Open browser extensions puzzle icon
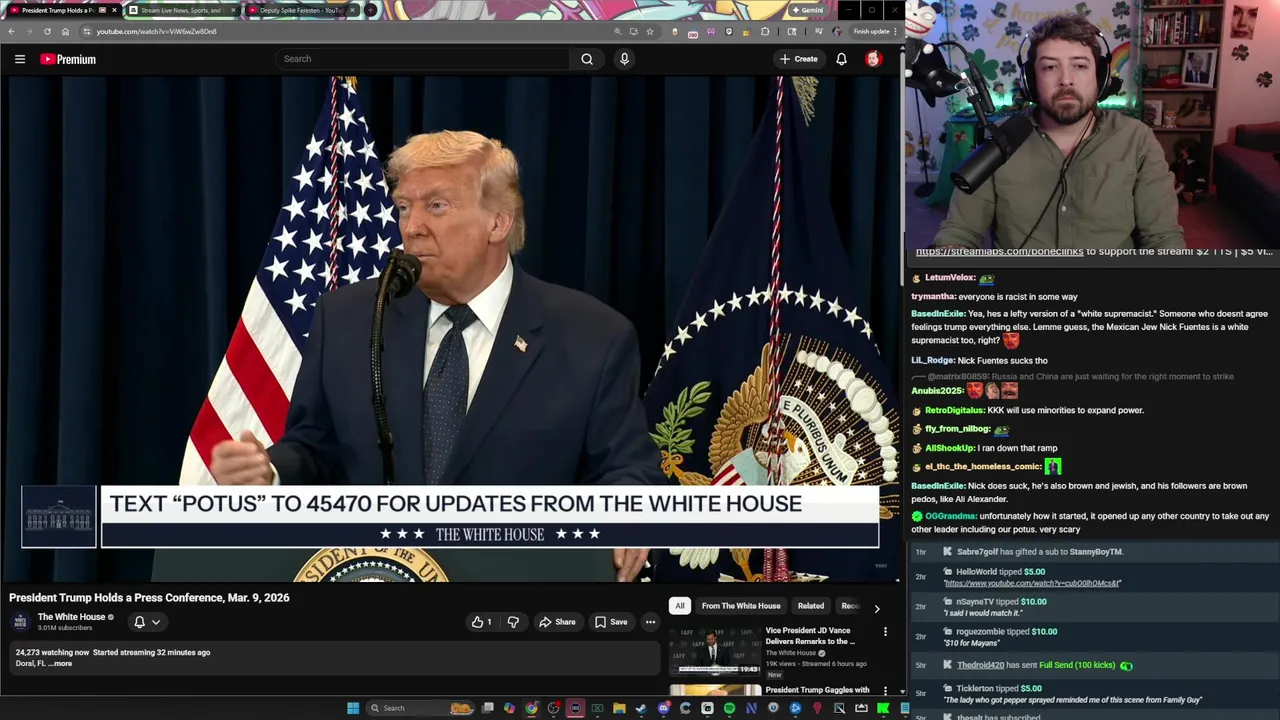The width and height of the screenshot is (1280, 720). pyautogui.click(x=765, y=31)
